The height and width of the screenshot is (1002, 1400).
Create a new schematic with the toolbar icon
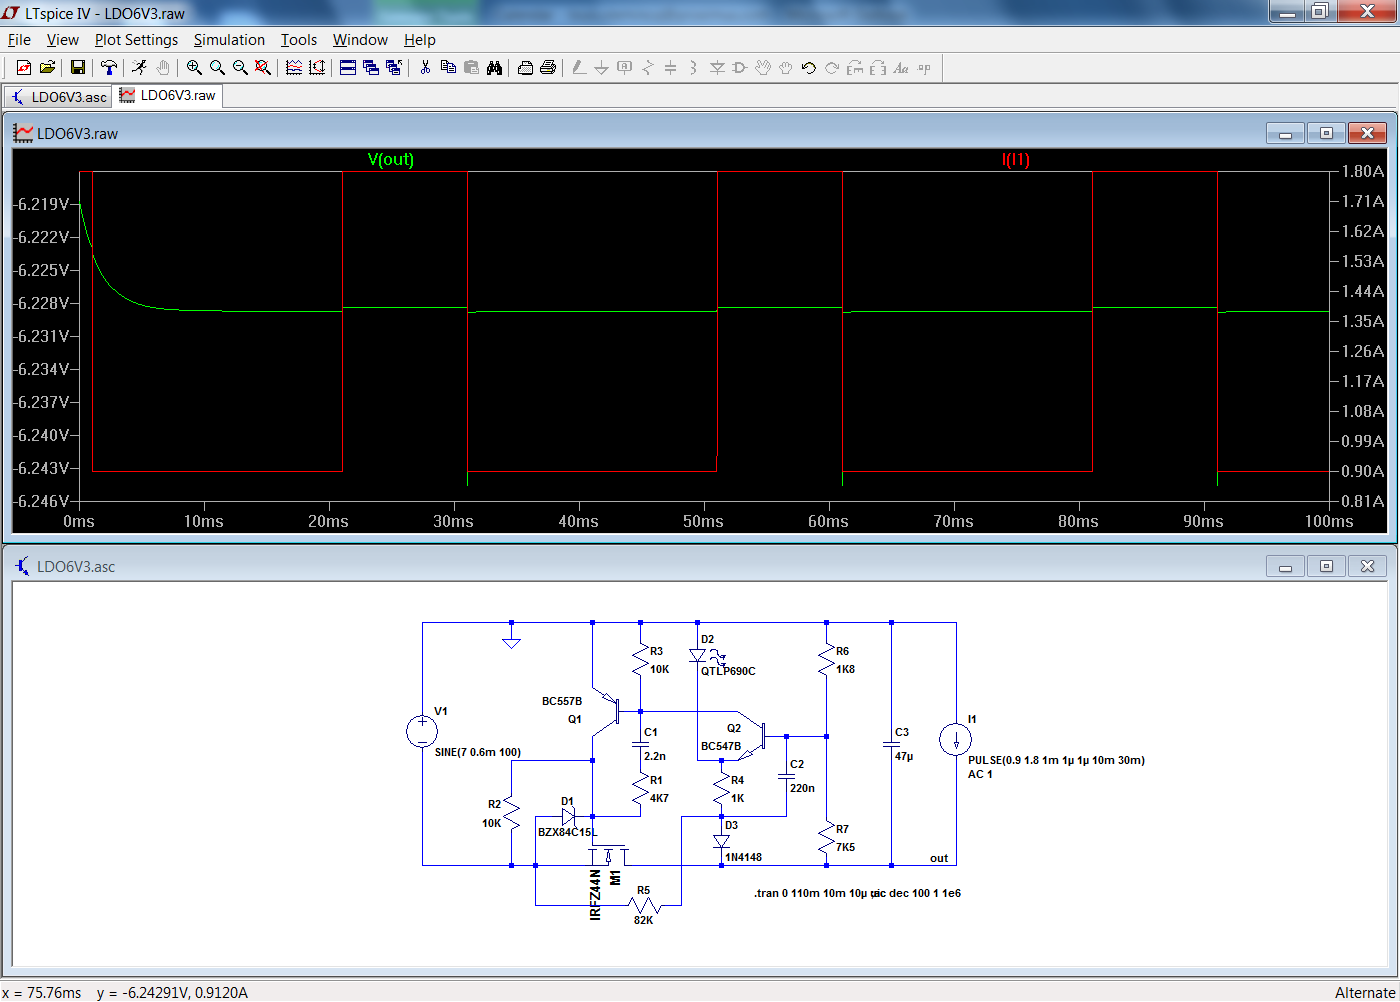(23, 68)
